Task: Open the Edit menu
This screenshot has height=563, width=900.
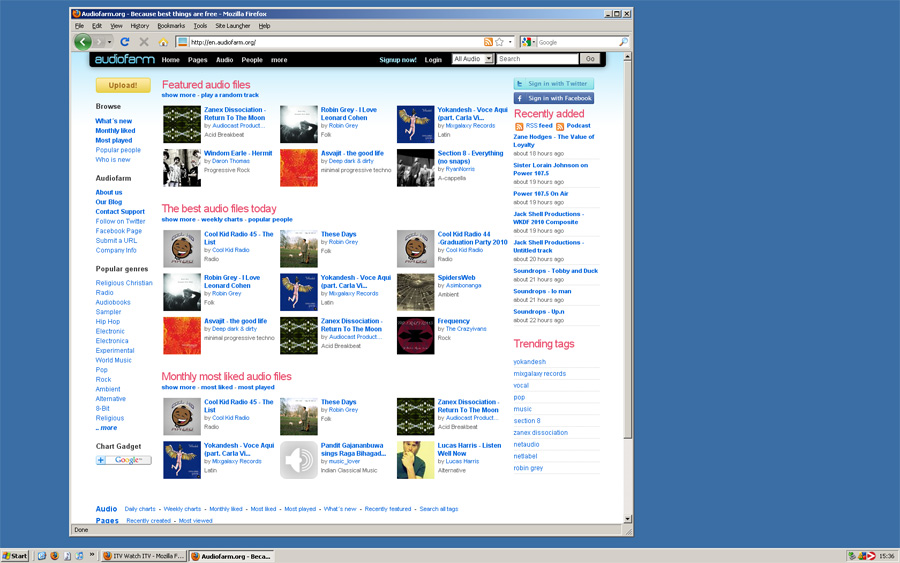Action: pyautogui.click(x=97, y=26)
